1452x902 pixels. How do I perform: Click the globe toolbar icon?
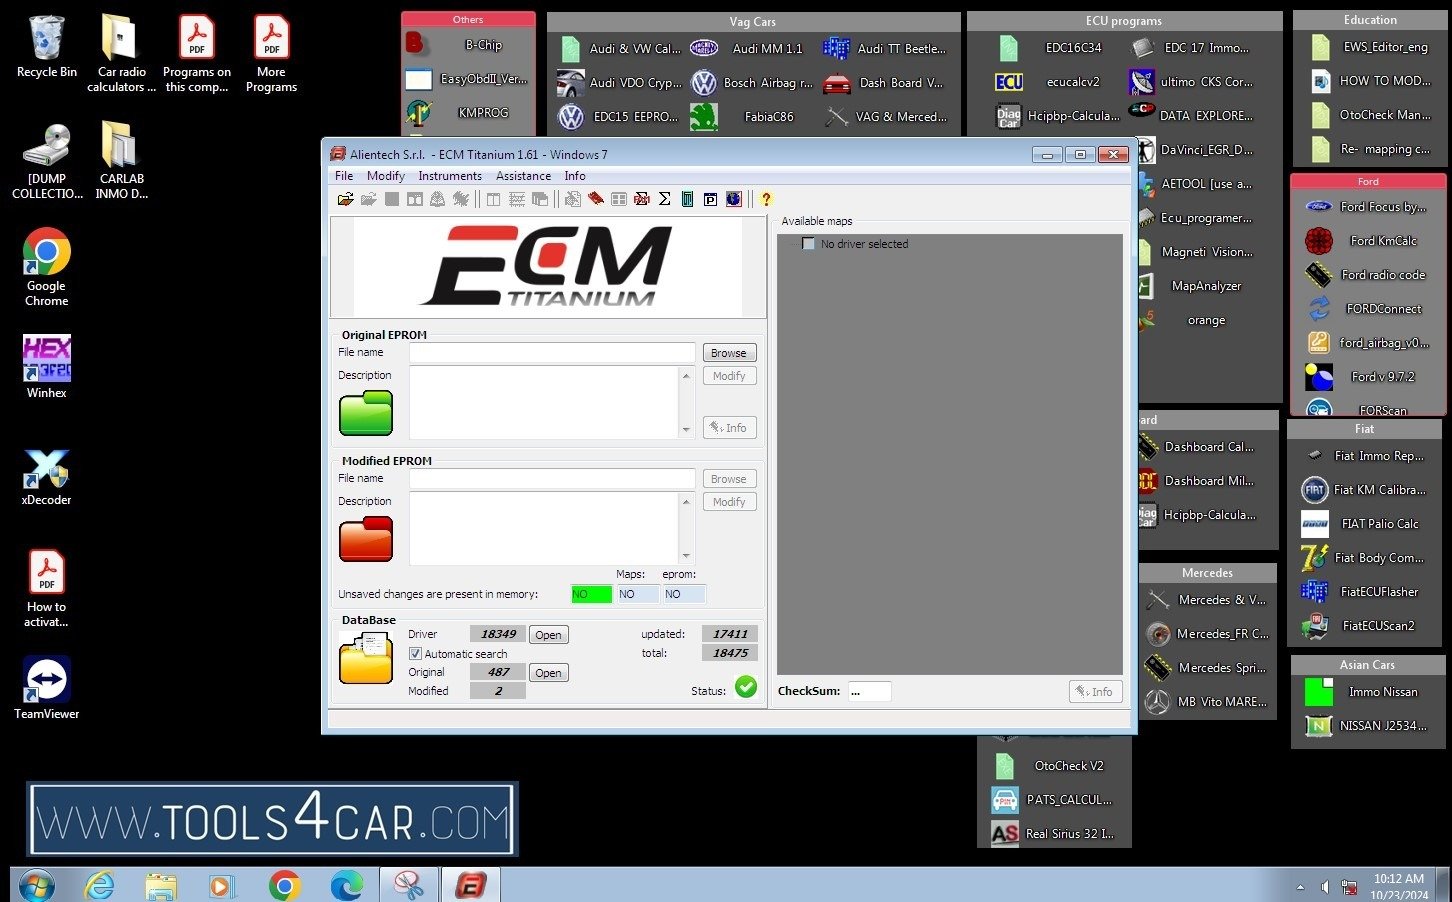pyautogui.click(x=734, y=199)
